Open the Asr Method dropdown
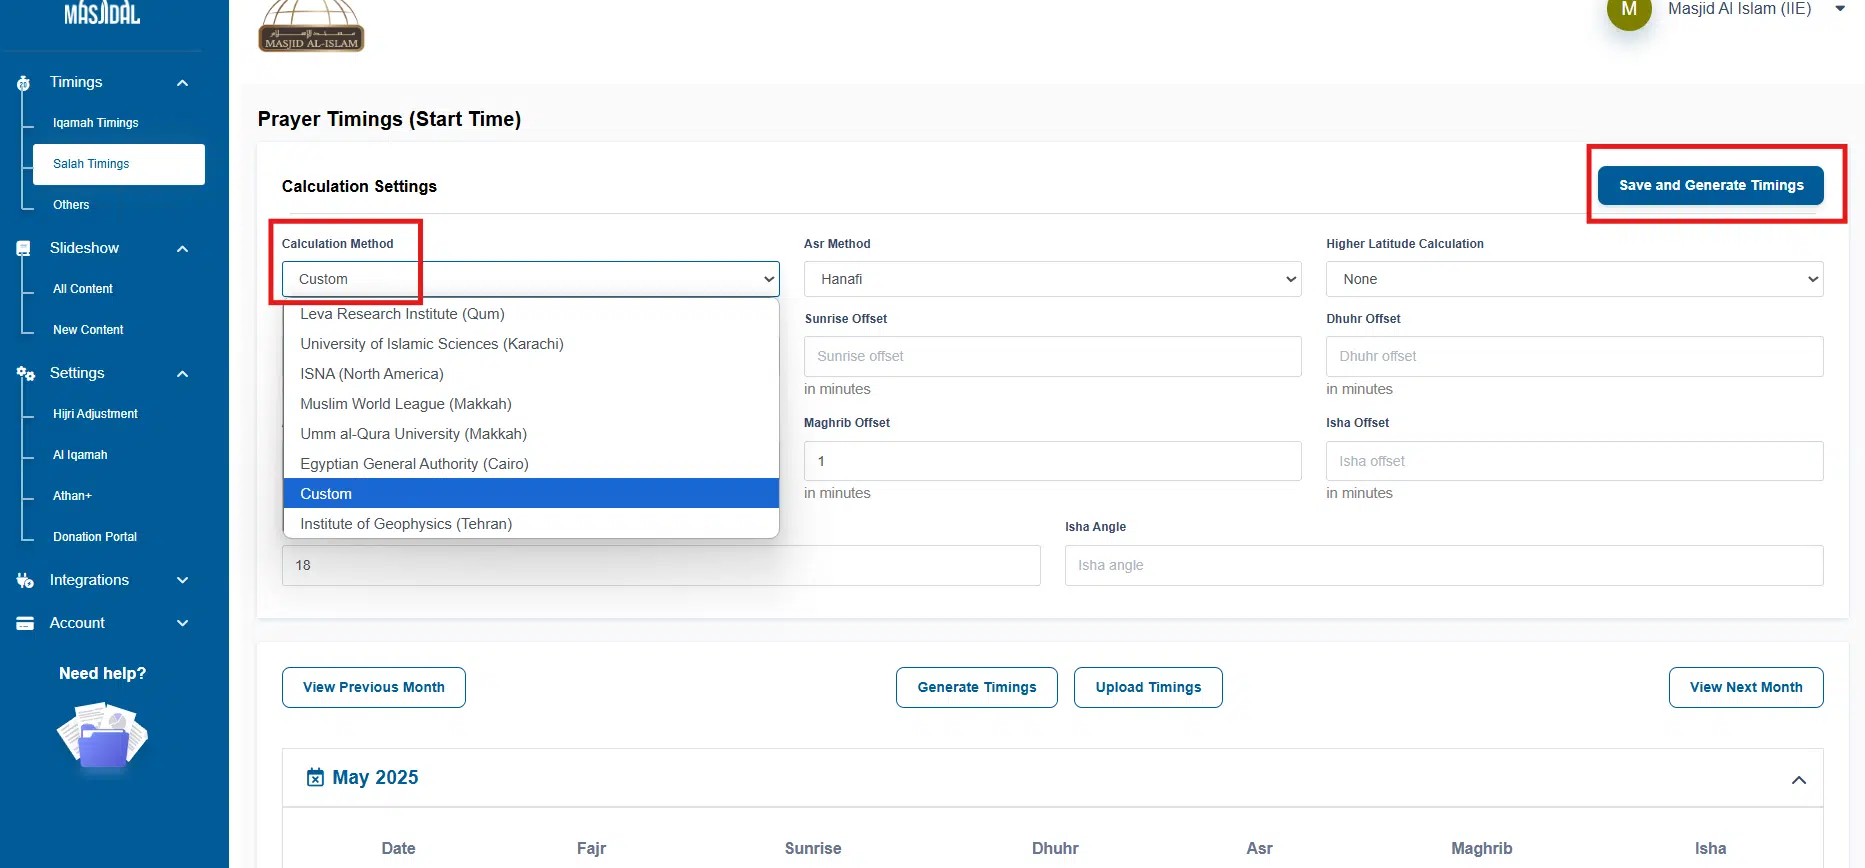 pyautogui.click(x=1051, y=279)
